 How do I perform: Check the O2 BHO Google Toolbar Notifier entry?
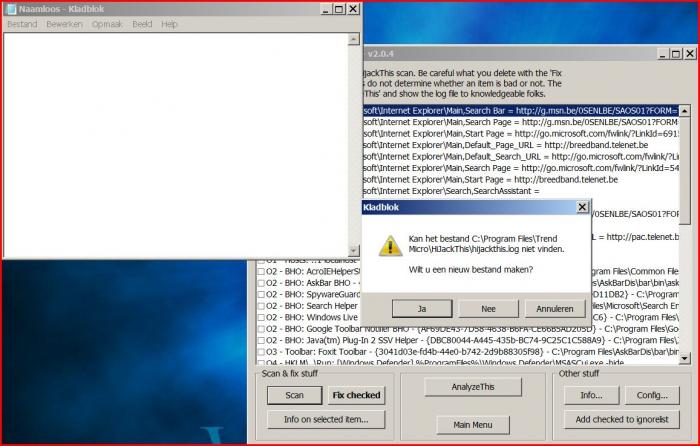click(x=261, y=329)
